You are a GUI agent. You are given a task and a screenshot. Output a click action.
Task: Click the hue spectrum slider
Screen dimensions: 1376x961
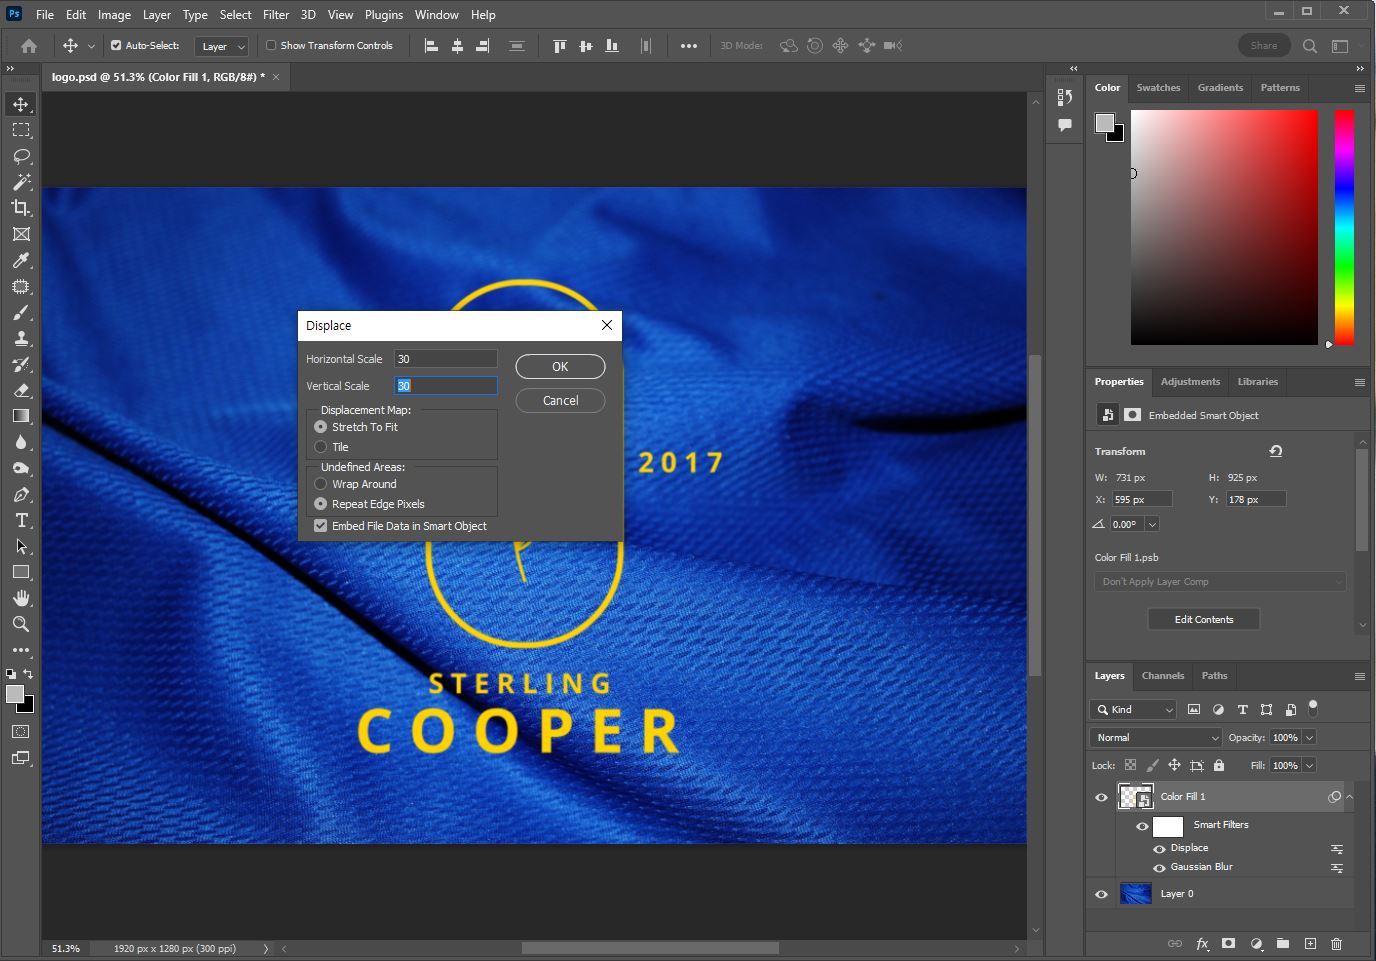(x=1345, y=228)
